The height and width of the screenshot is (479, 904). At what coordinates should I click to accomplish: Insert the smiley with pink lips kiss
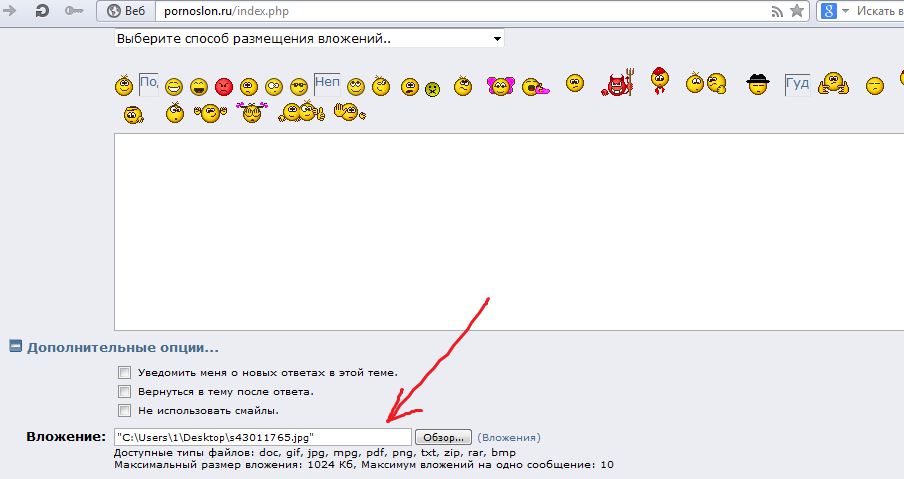pos(535,87)
